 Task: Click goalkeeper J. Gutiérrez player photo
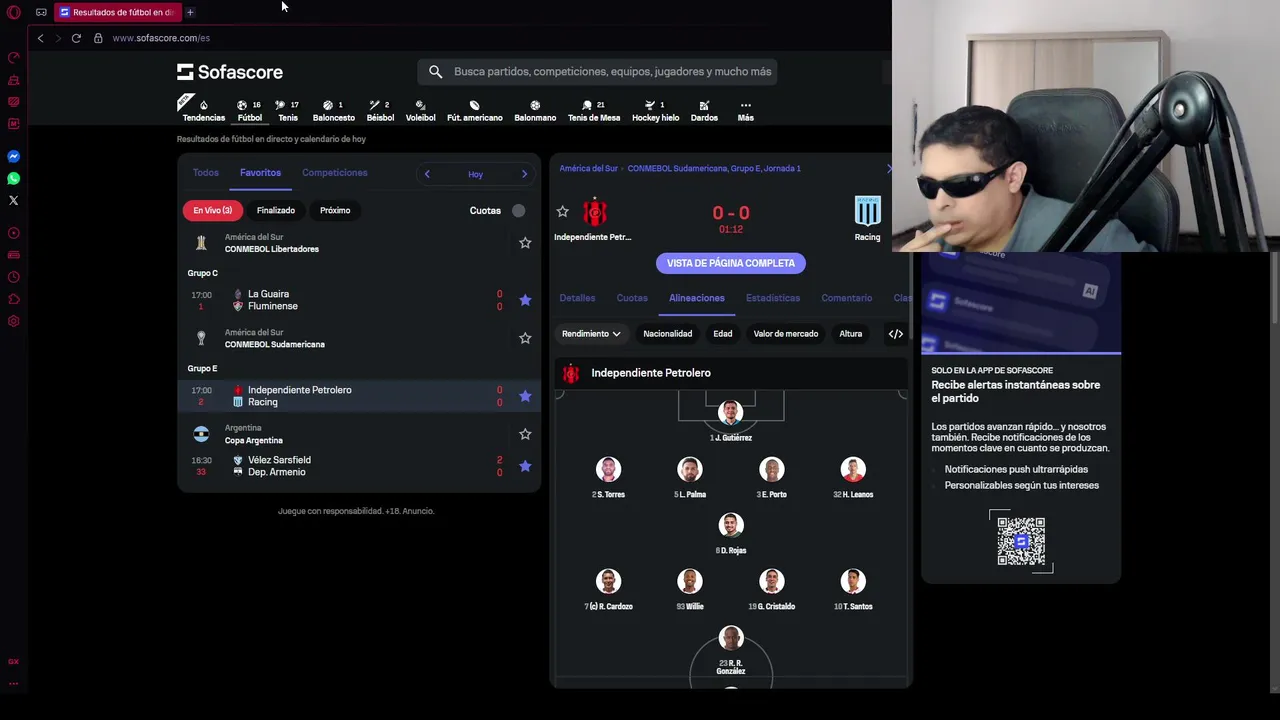[731, 415]
